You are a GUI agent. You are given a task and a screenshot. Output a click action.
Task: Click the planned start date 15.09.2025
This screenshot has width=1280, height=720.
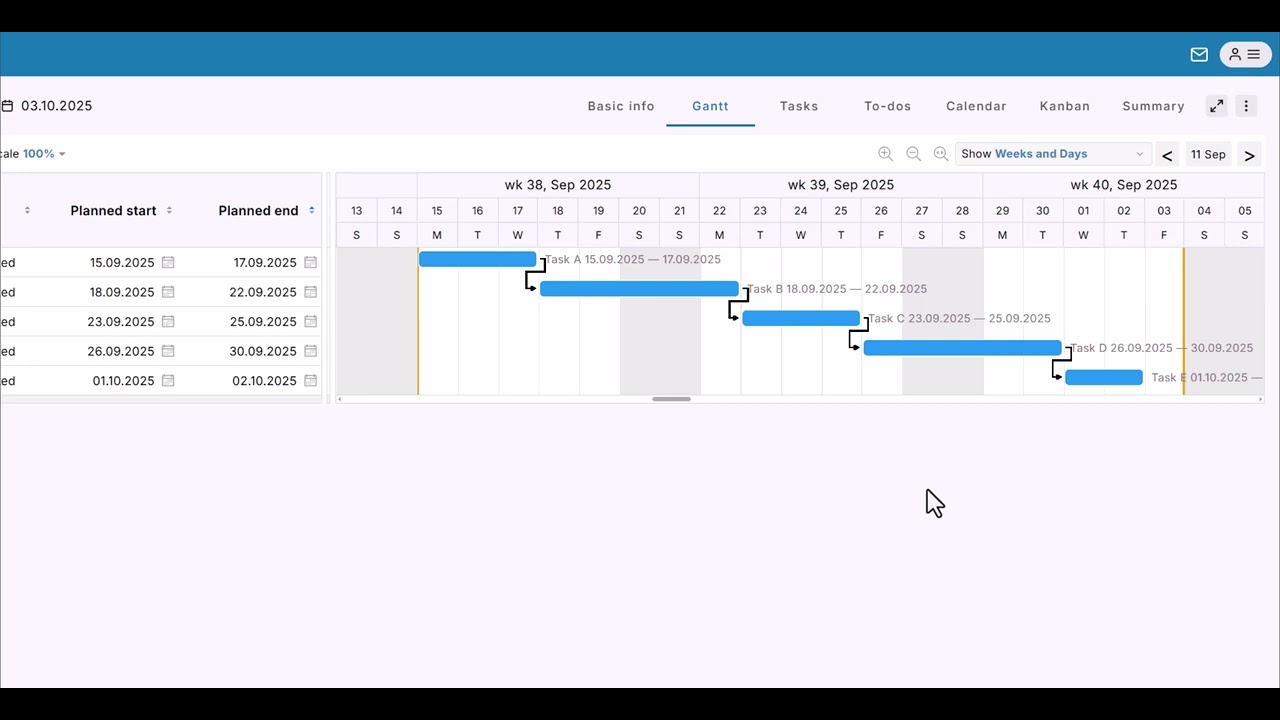click(x=122, y=263)
